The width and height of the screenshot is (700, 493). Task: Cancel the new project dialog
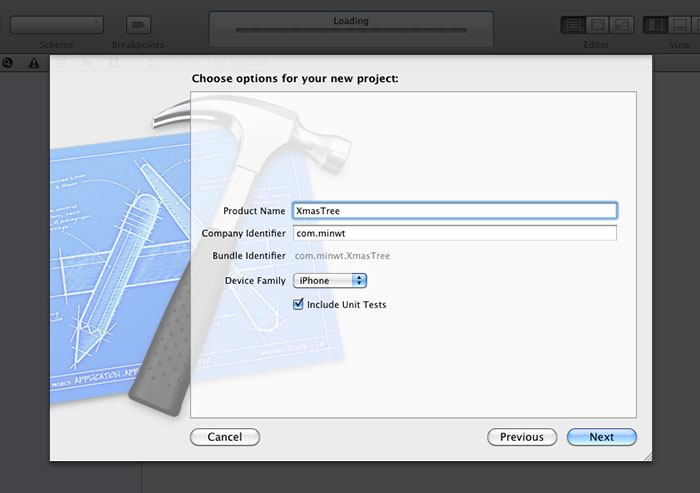[x=225, y=437]
